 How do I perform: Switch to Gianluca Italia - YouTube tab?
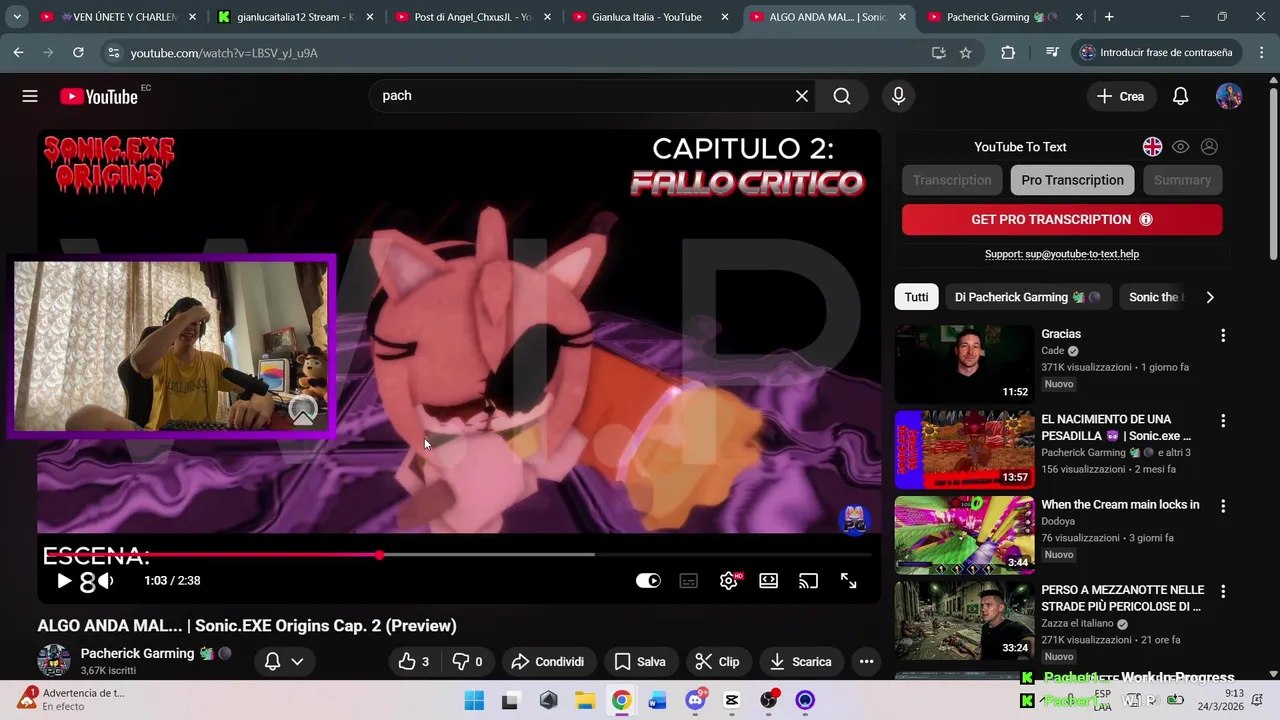[x=646, y=17]
